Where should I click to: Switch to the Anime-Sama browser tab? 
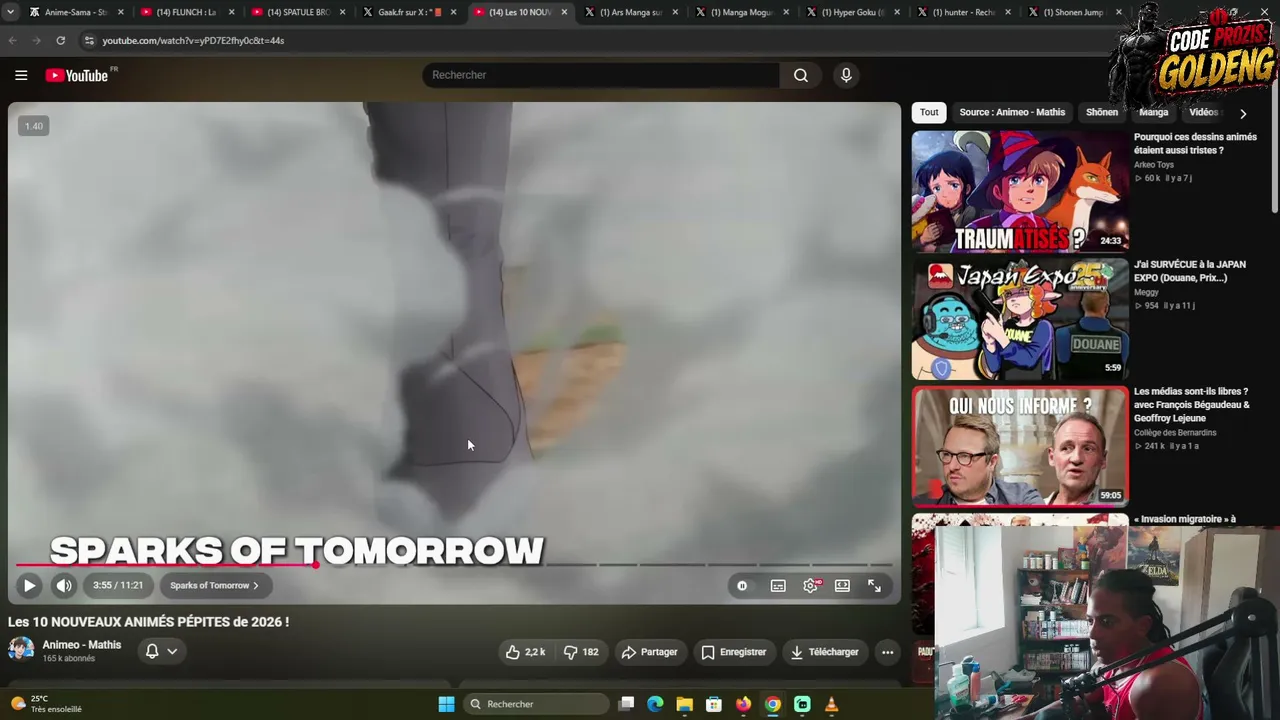(x=74, y=12)
